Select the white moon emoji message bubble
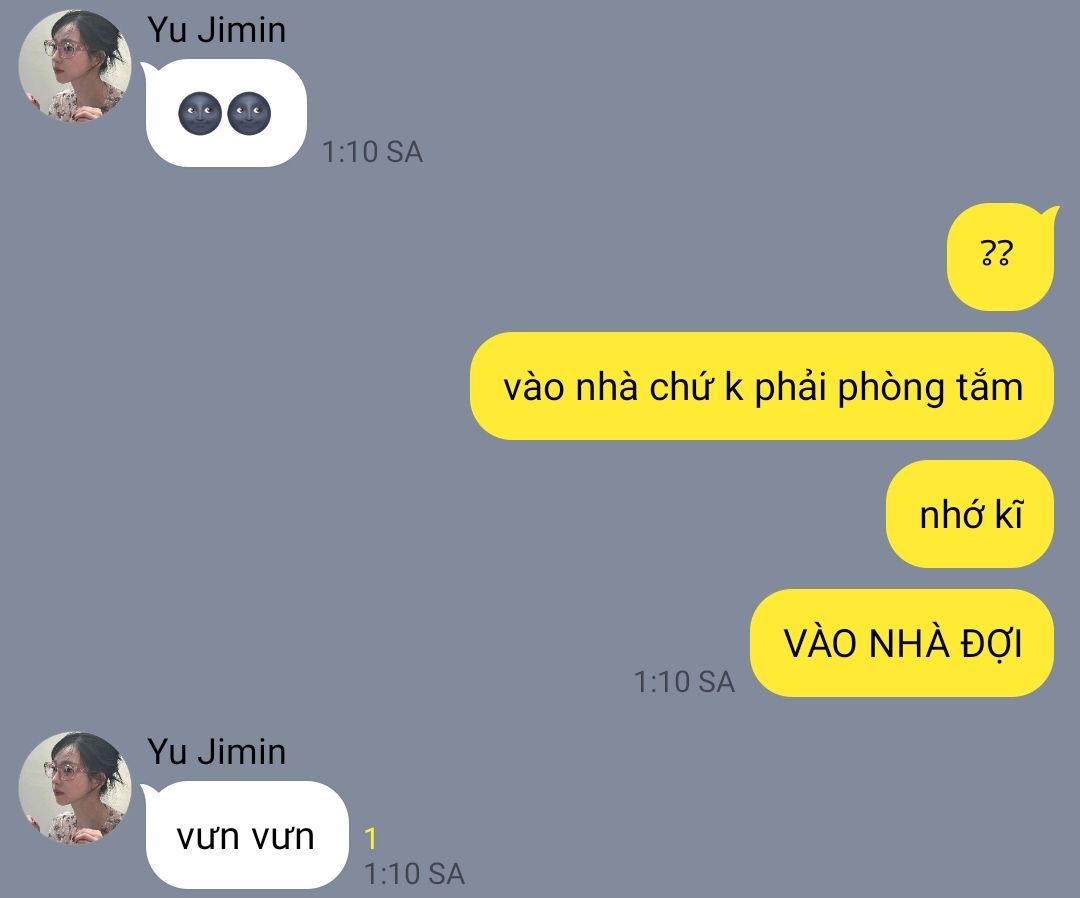Image resolution: width=1080 pixels, height=898 pixels. (226, 113)
